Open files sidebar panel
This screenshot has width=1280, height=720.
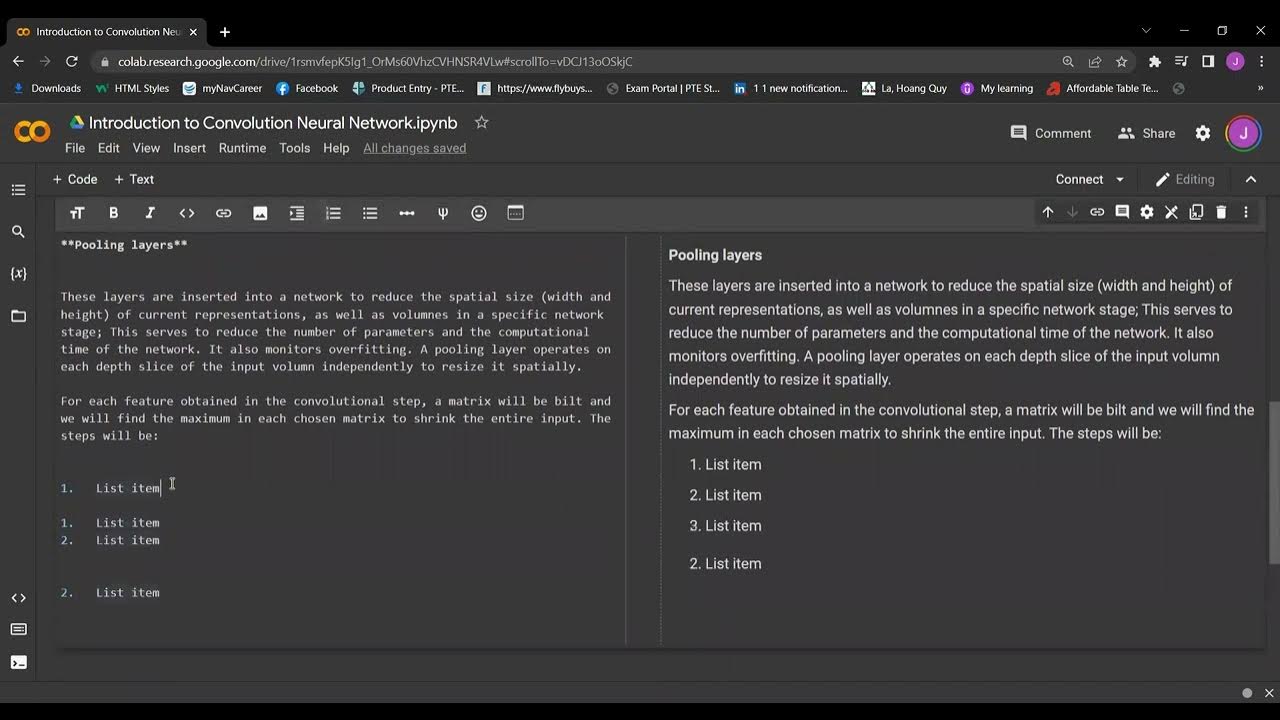[x=18, y=316]
